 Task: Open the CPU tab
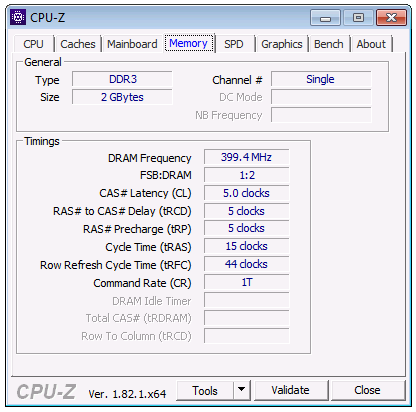point(33,44)
